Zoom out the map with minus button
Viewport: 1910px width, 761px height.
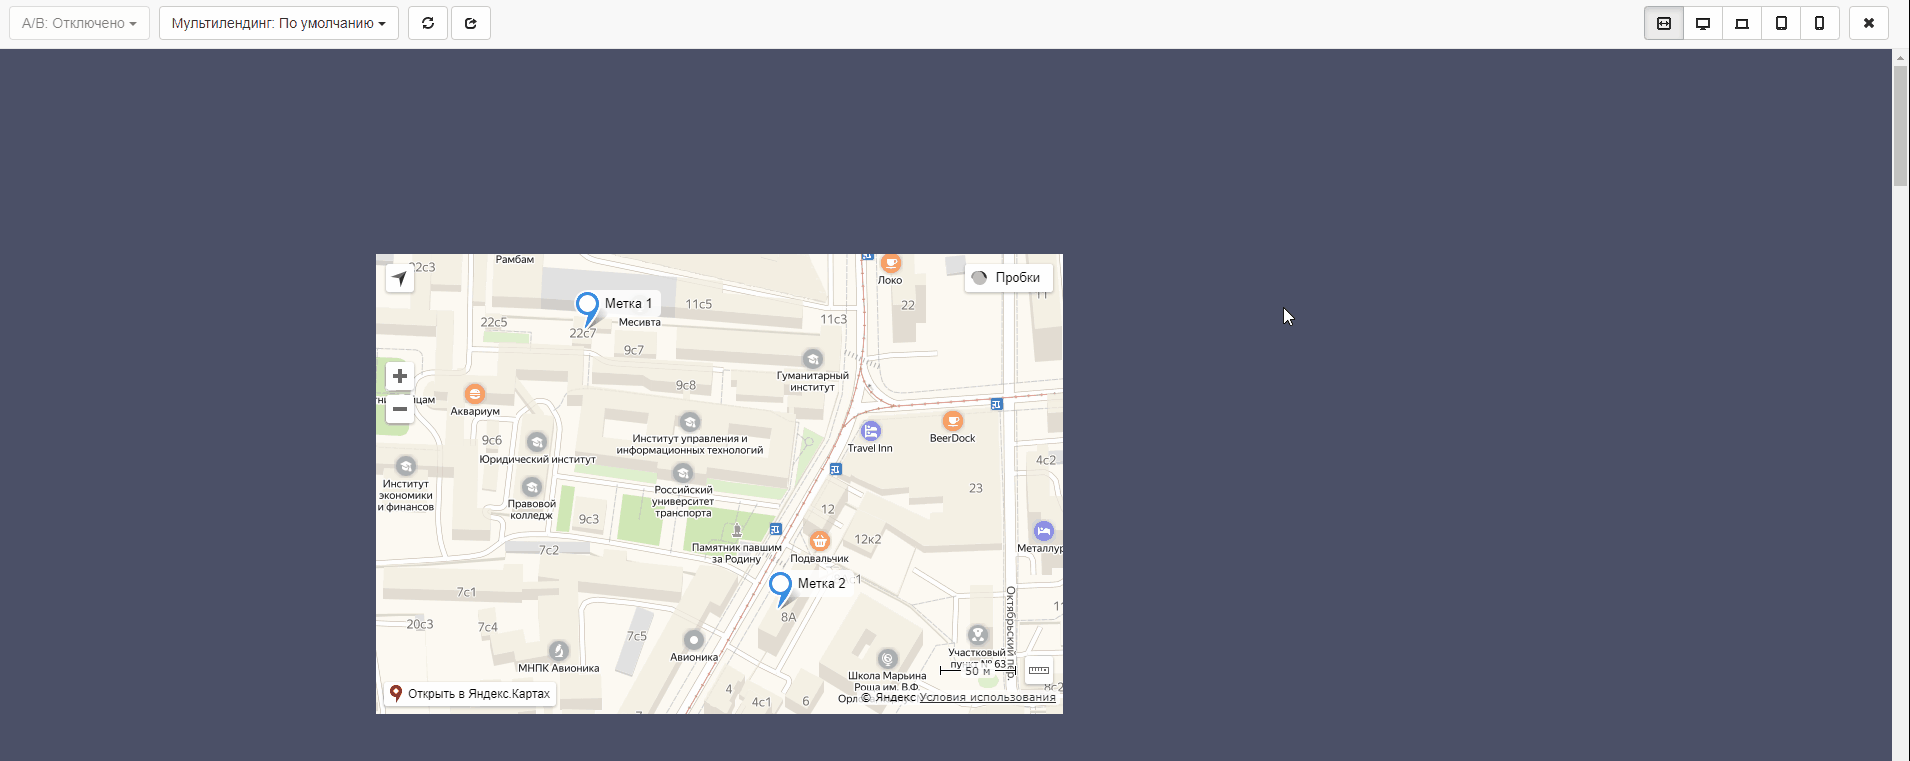click(x=400, y=409)
